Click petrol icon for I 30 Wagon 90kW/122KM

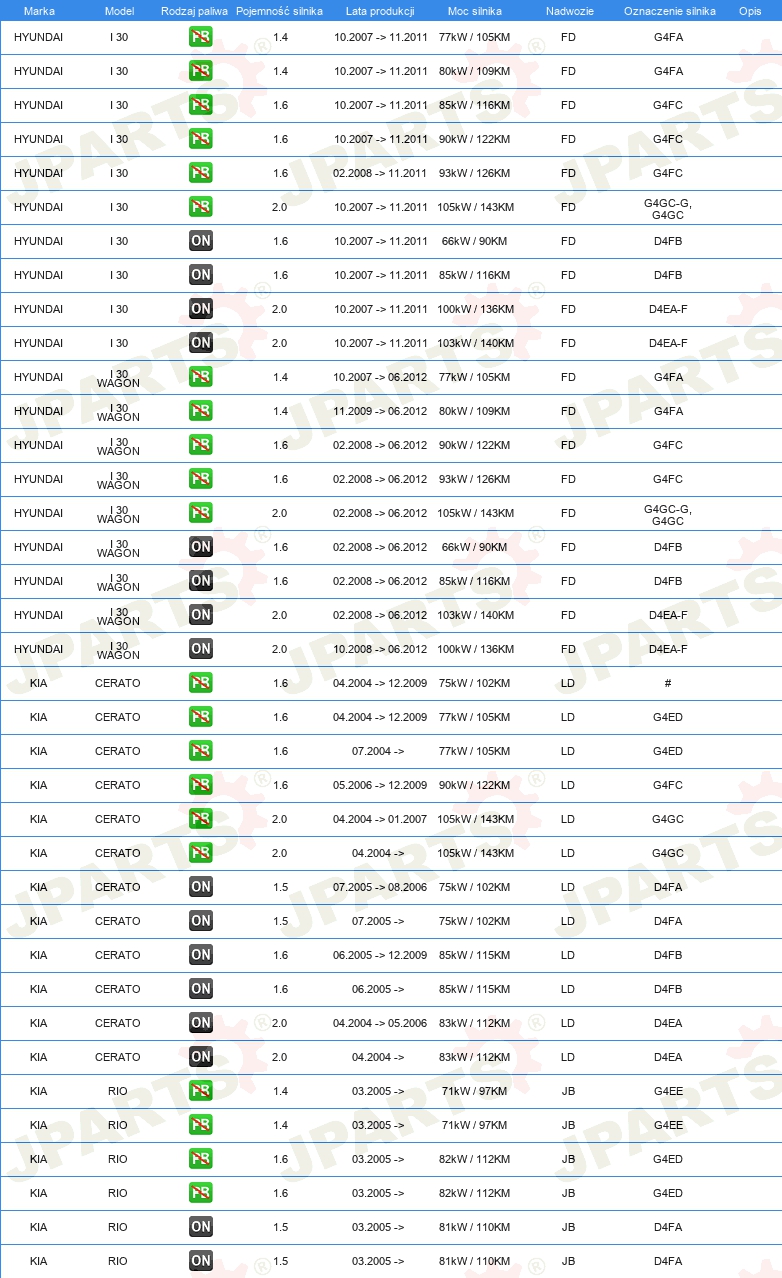(200, 445)
